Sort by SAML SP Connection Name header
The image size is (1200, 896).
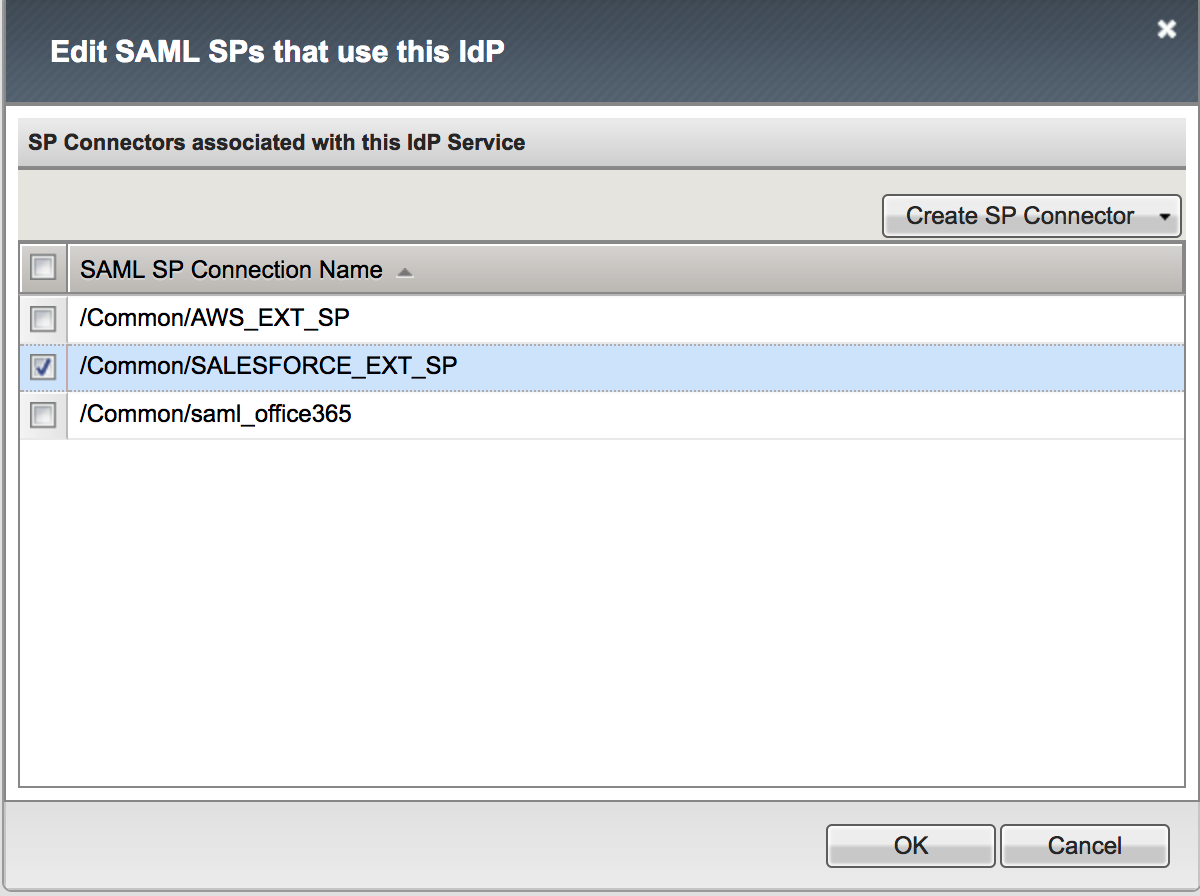(x=231, y=270)
